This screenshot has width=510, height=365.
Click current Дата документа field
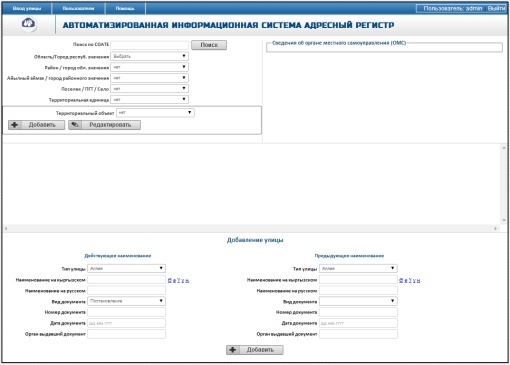(x=126, y=323)
